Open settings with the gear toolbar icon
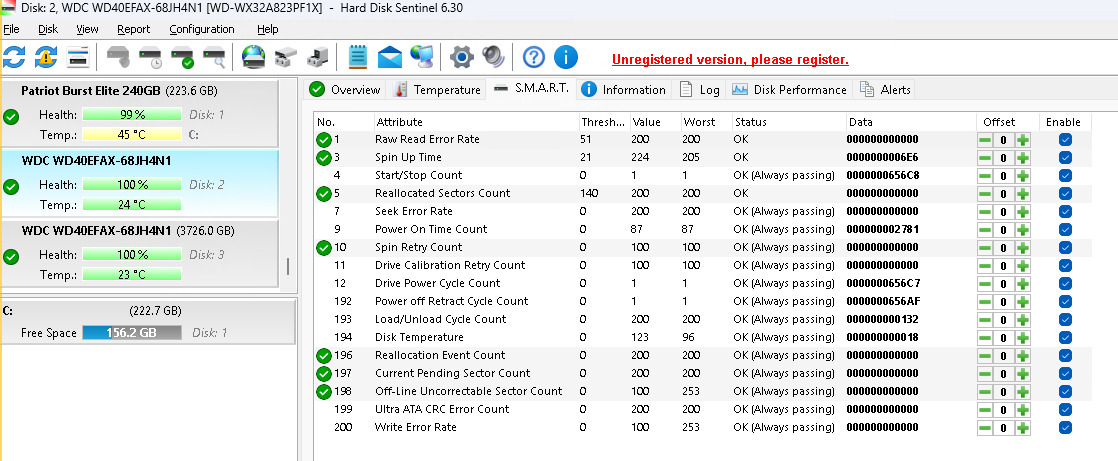This screenshot has width=1118, height=461. [x=462, y=57]
